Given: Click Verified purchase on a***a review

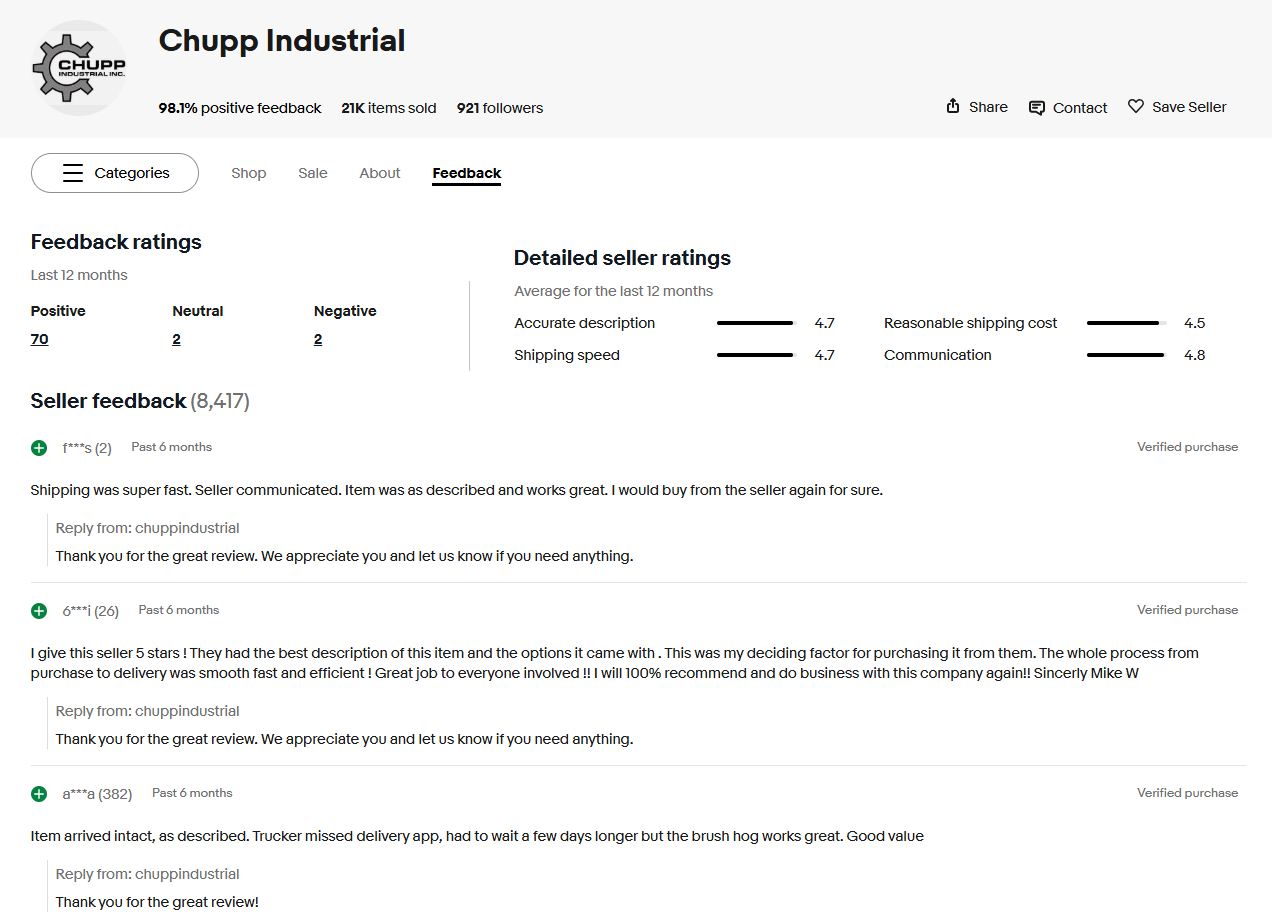Looking at the screenshot, I should [1187, 793].
